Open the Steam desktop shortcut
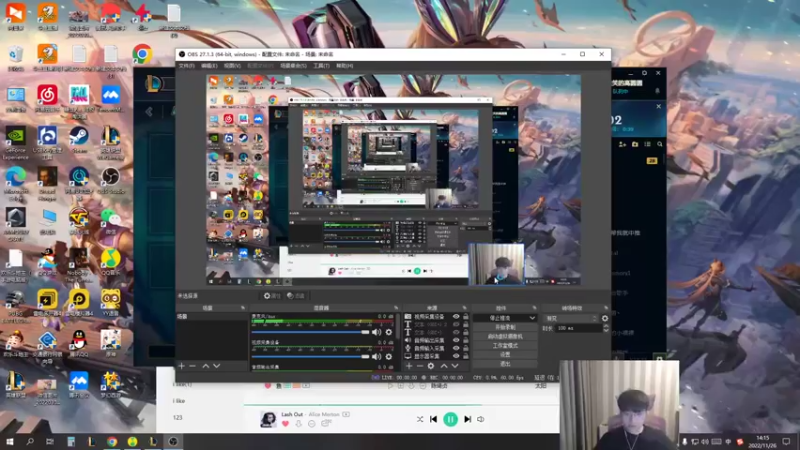 [x=79, y=140]
